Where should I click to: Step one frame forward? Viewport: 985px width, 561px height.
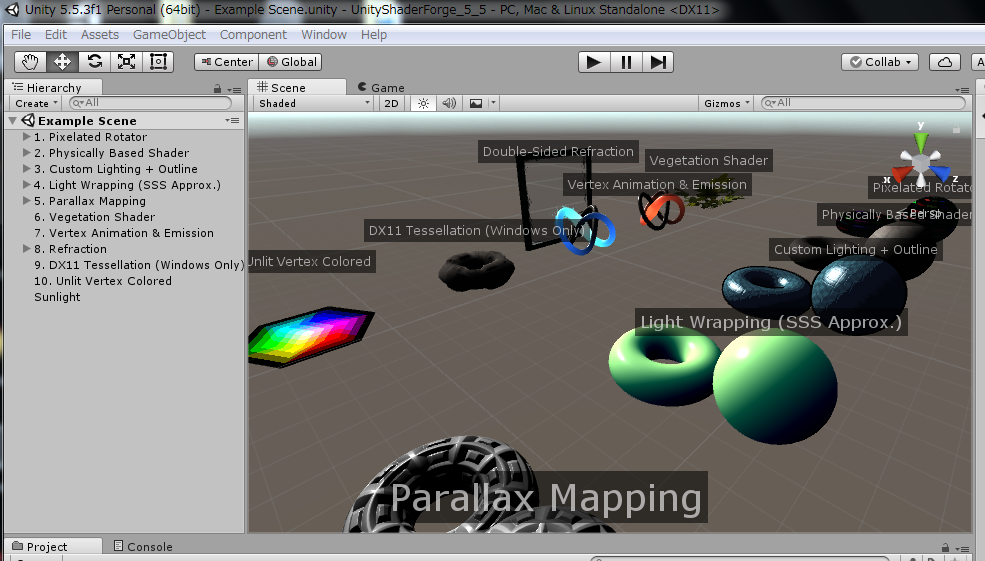tap(658, 62)
